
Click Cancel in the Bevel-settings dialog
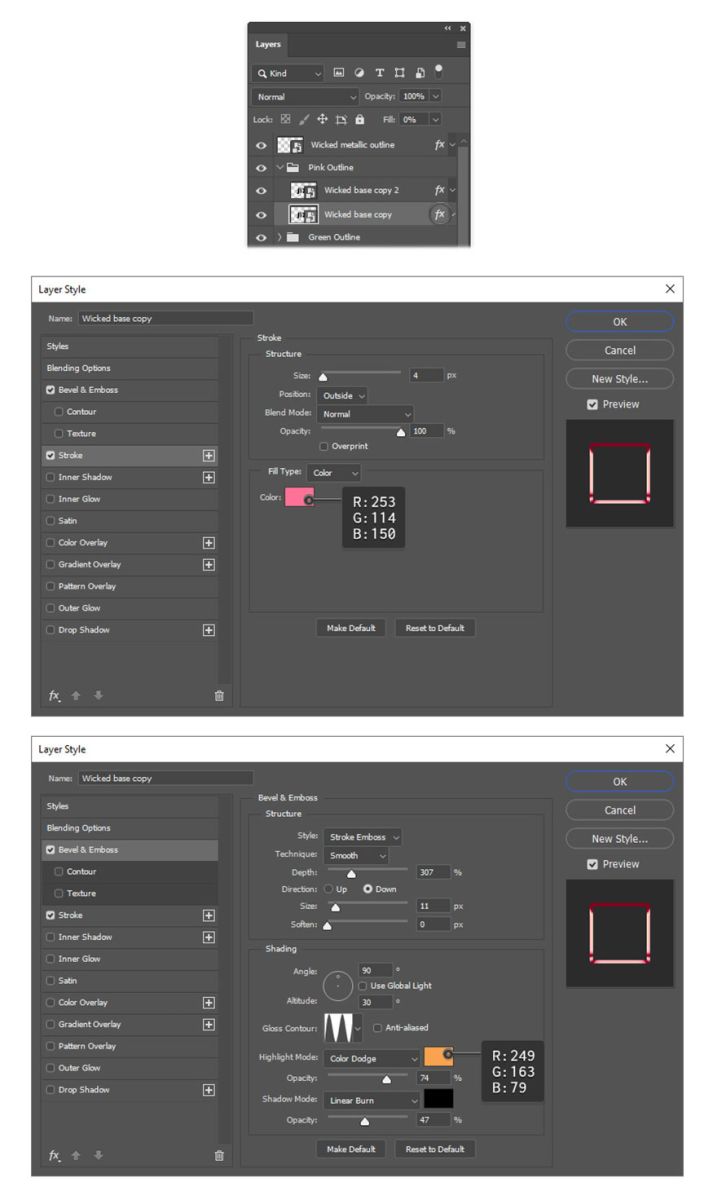pos(620,810)
